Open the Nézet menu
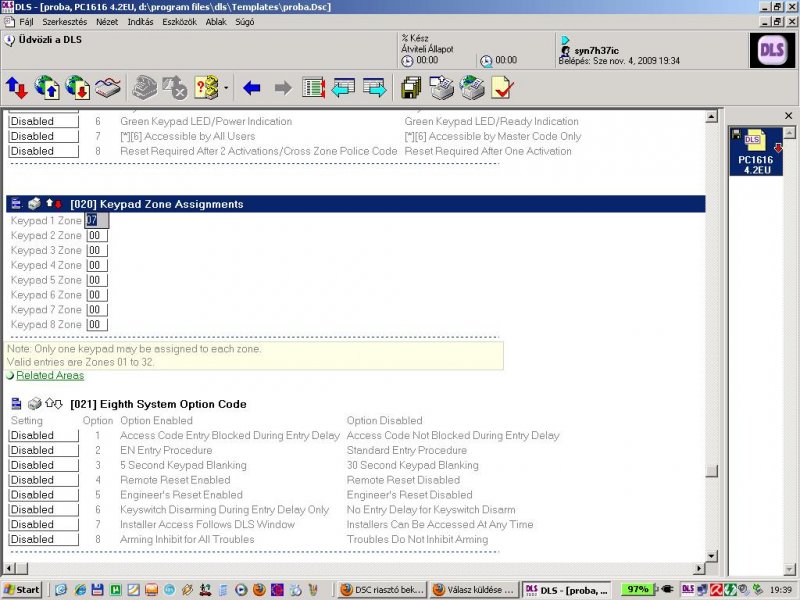This screenshot has width=800, height=600. (x=107, y=22)
